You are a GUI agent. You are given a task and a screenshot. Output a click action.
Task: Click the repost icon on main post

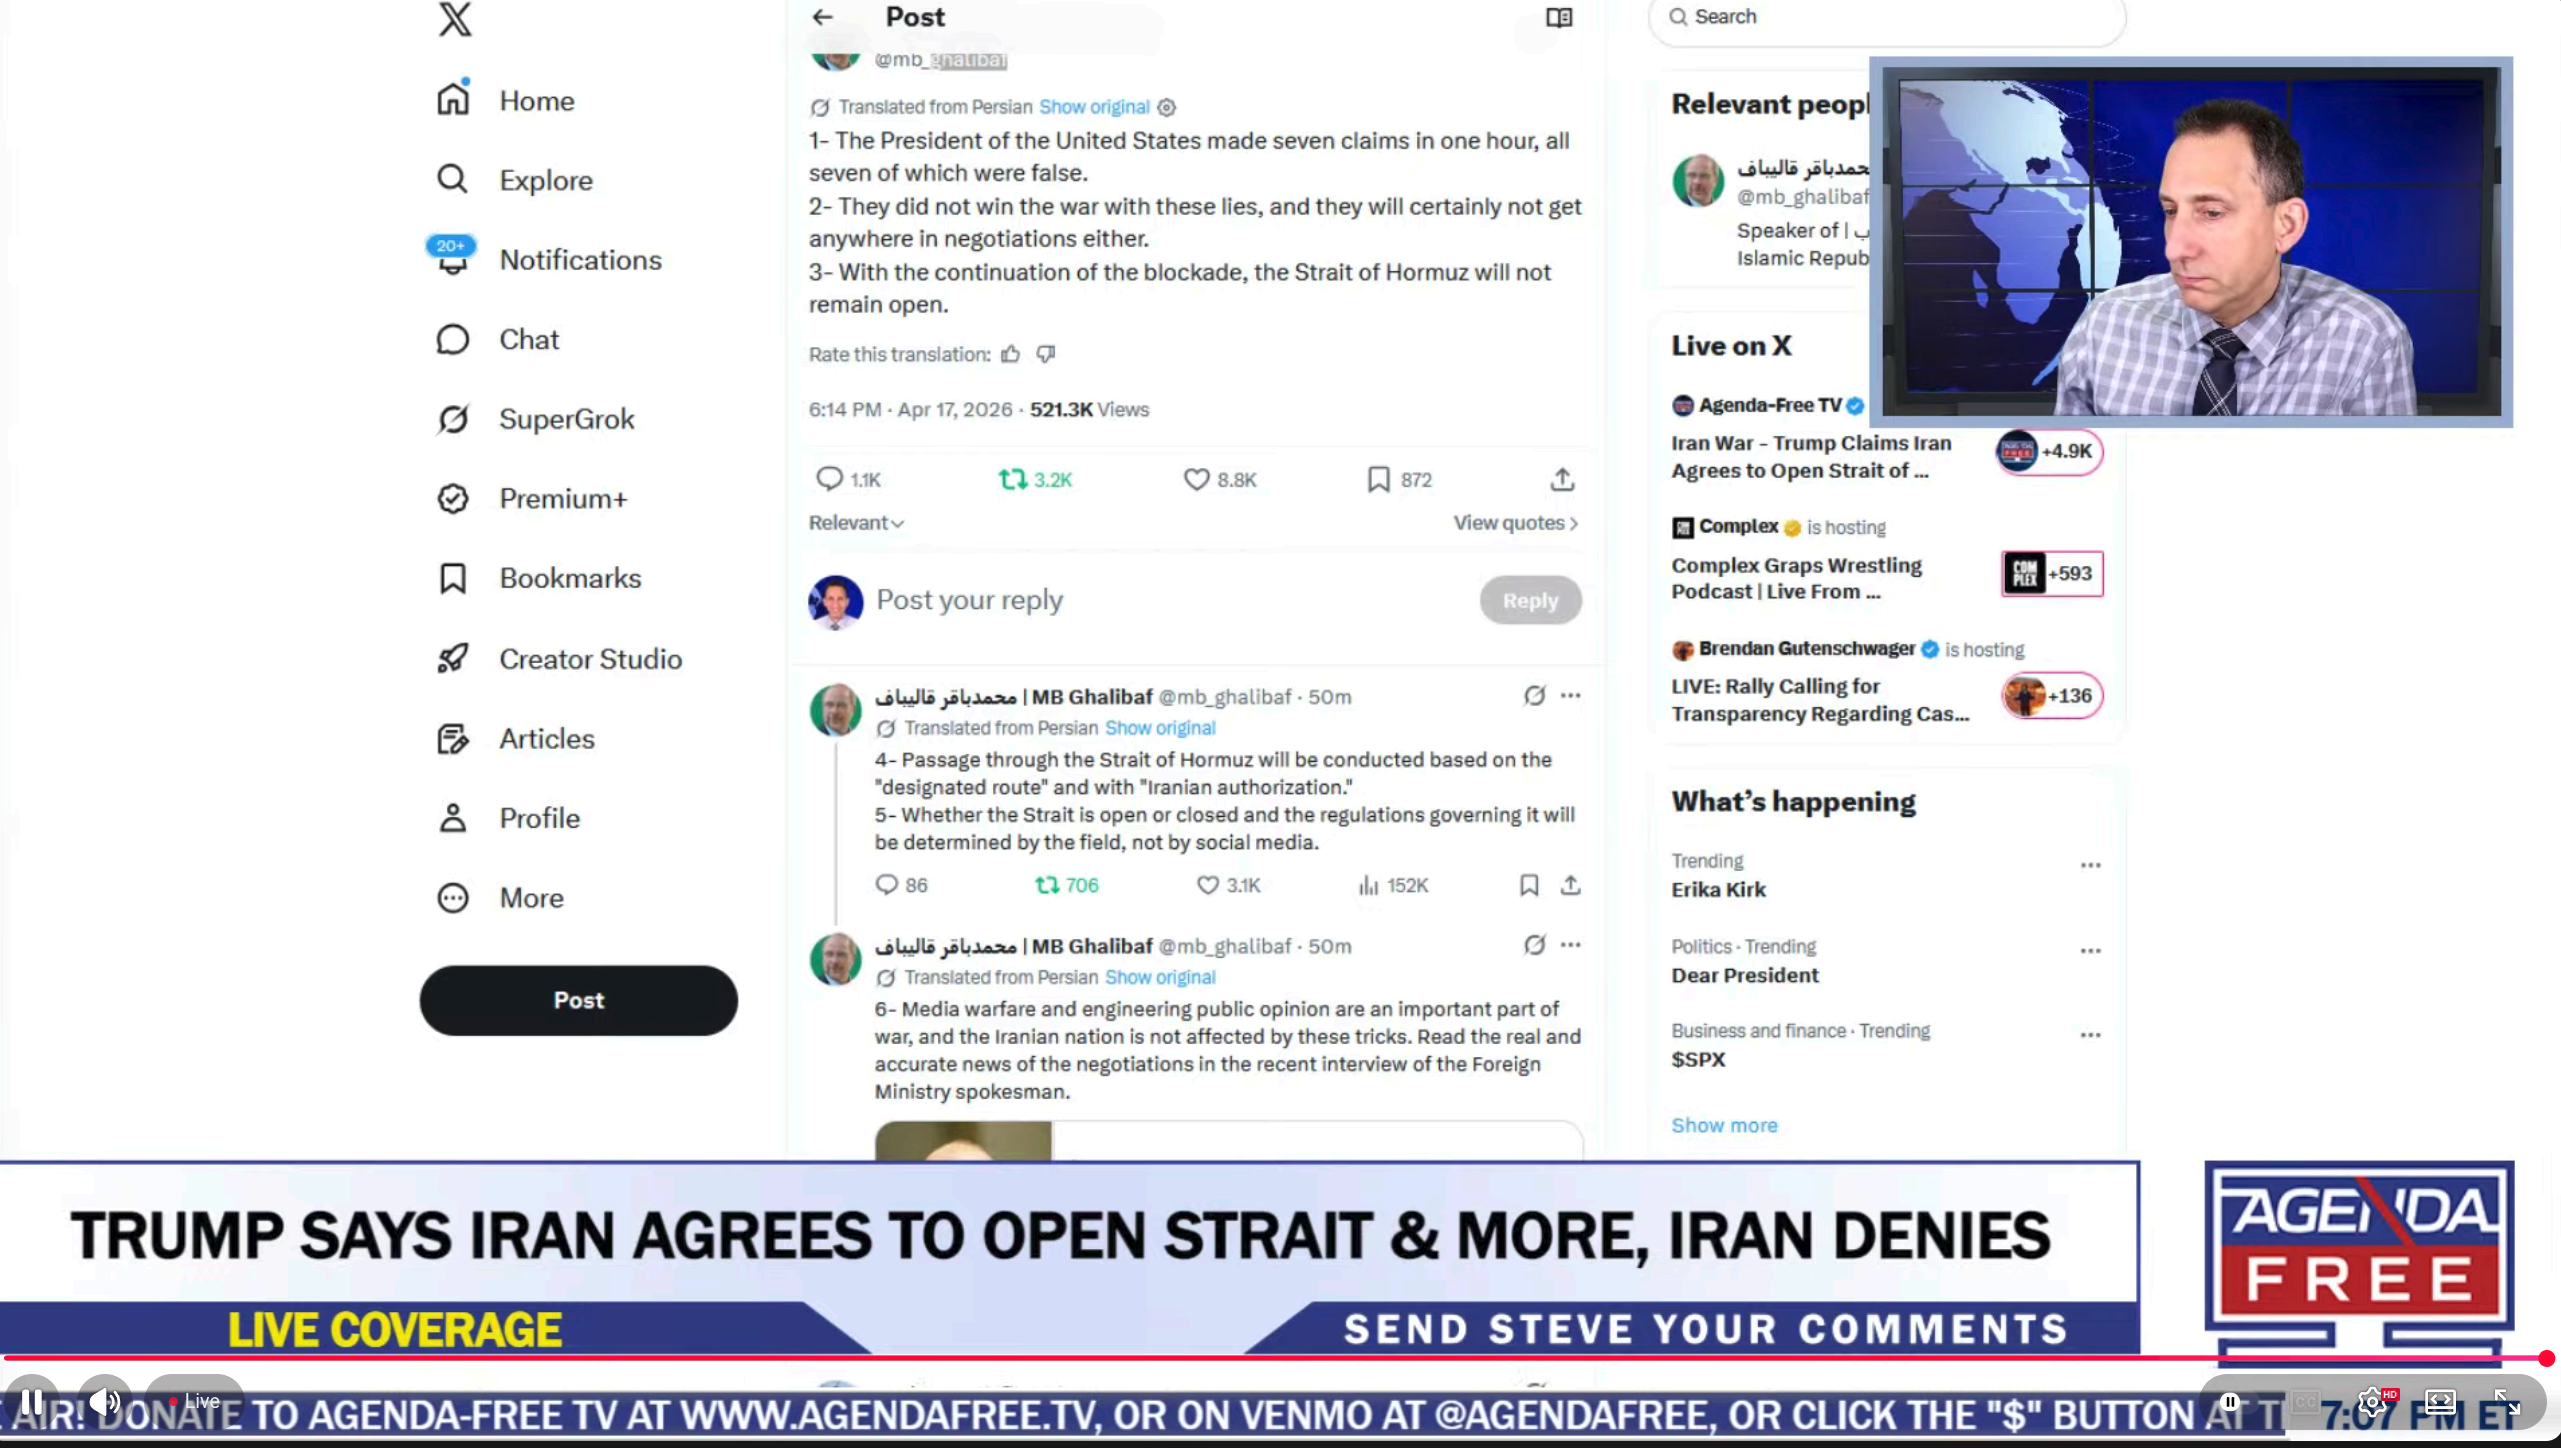point(1013,480)
